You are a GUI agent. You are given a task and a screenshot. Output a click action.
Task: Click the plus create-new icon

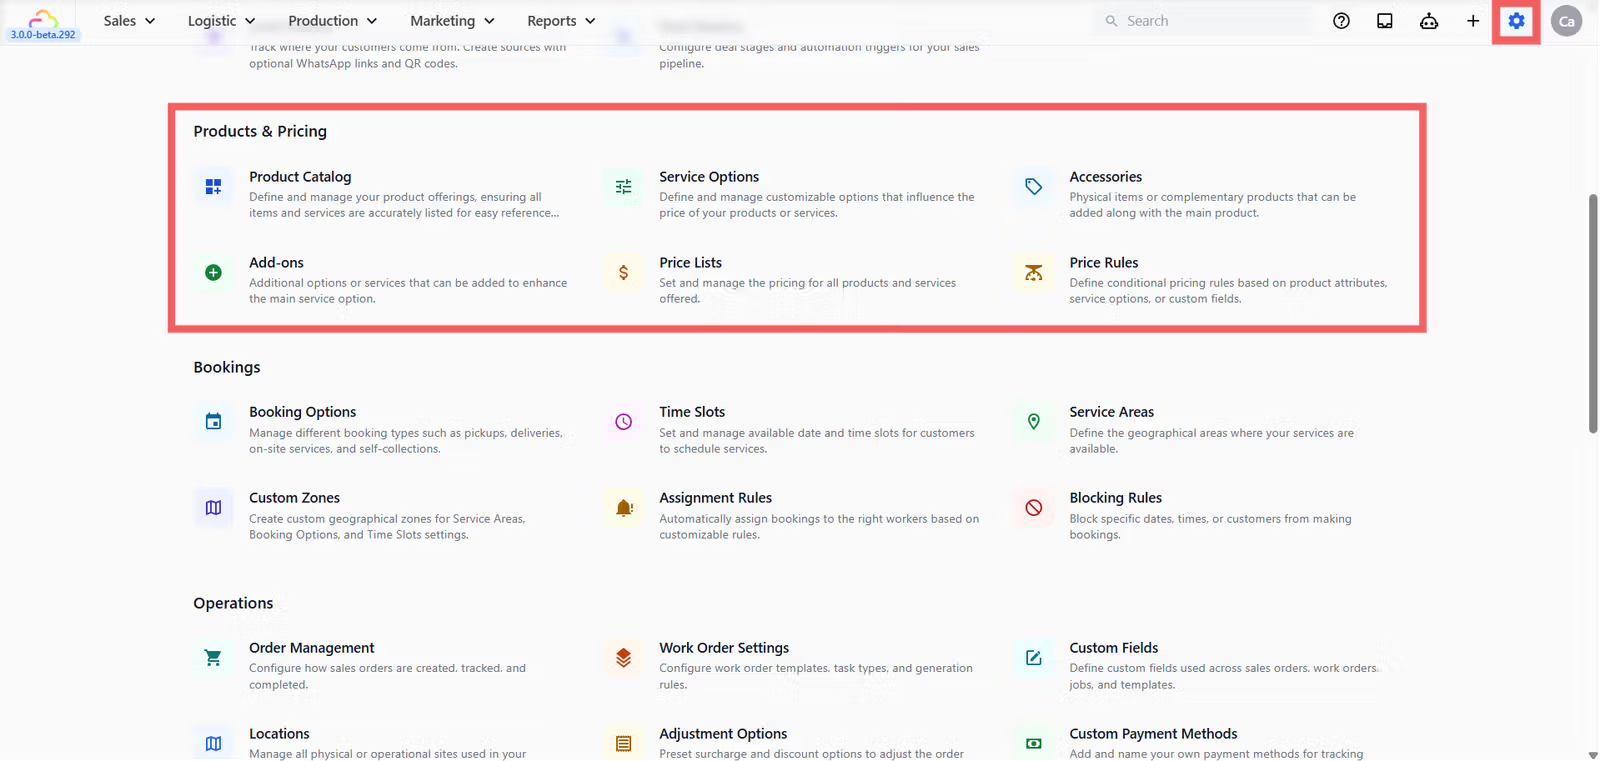click(1473, 21)
